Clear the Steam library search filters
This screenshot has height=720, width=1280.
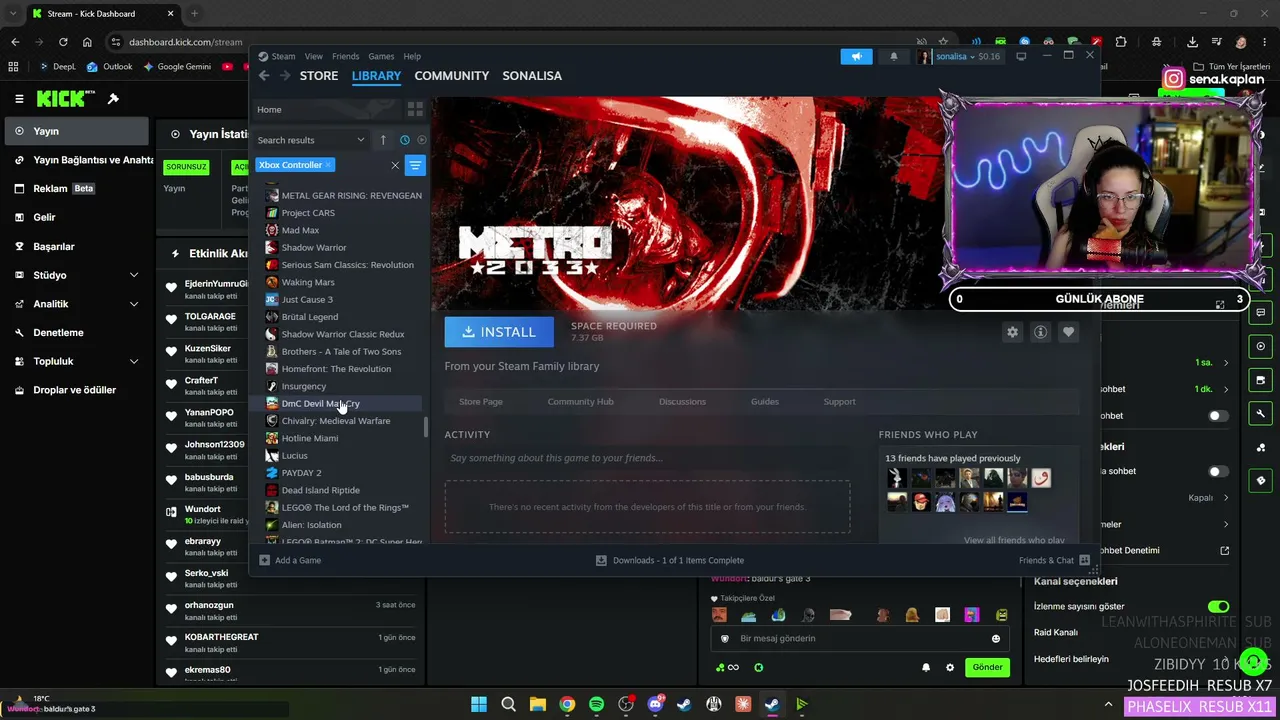pos(395,165)
